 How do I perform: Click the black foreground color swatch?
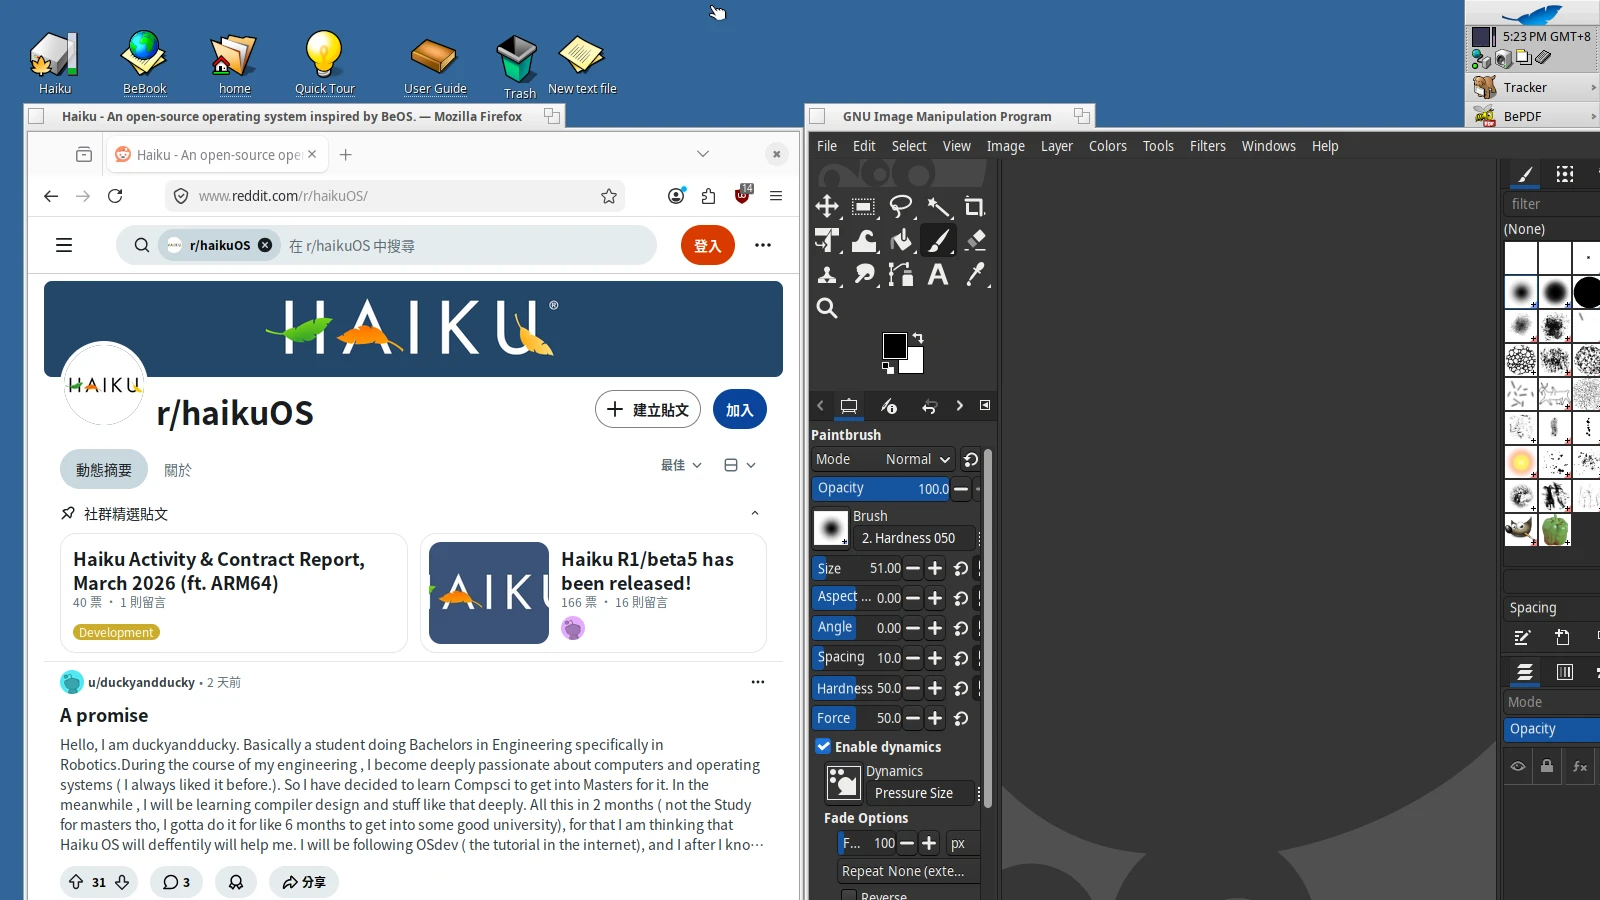coord(893,345)
